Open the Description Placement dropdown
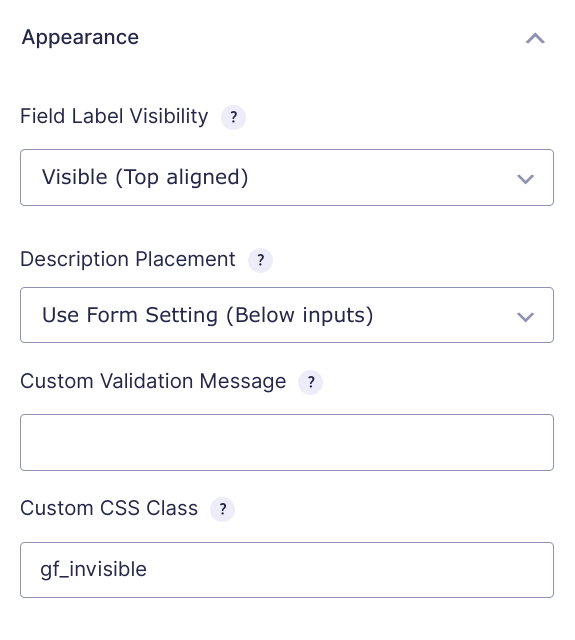Image resolution: width=575 pixels, height=640 pixels. click(x=287, y=315)
